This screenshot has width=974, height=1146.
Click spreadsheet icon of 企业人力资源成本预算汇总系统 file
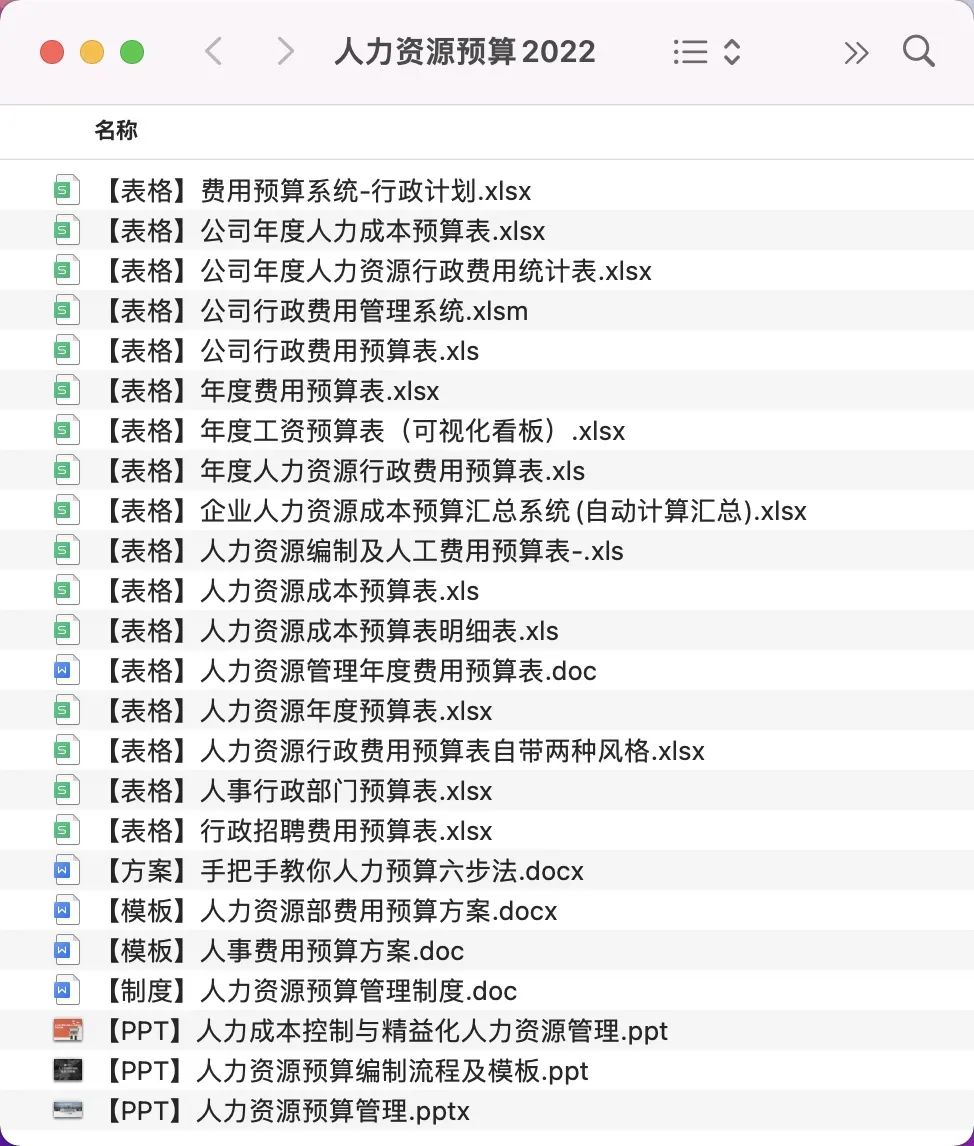(66, 510)
